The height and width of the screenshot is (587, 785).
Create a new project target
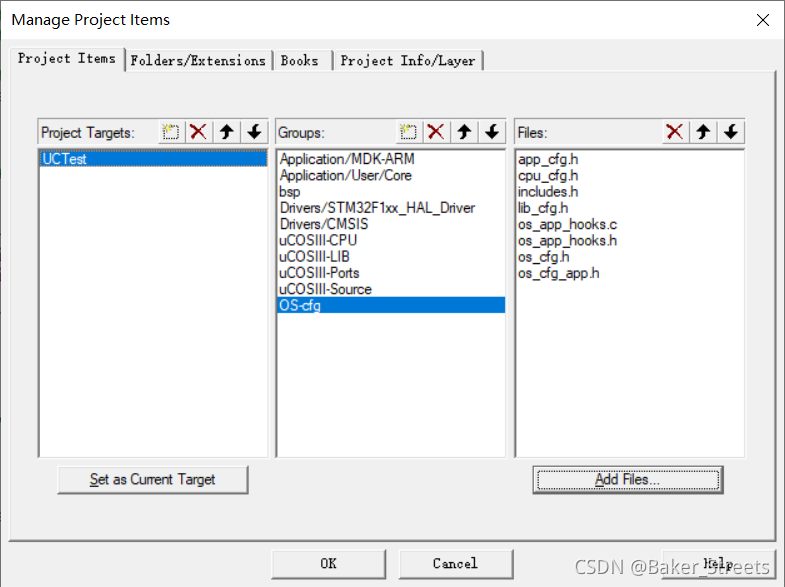(x=171, y=132)
